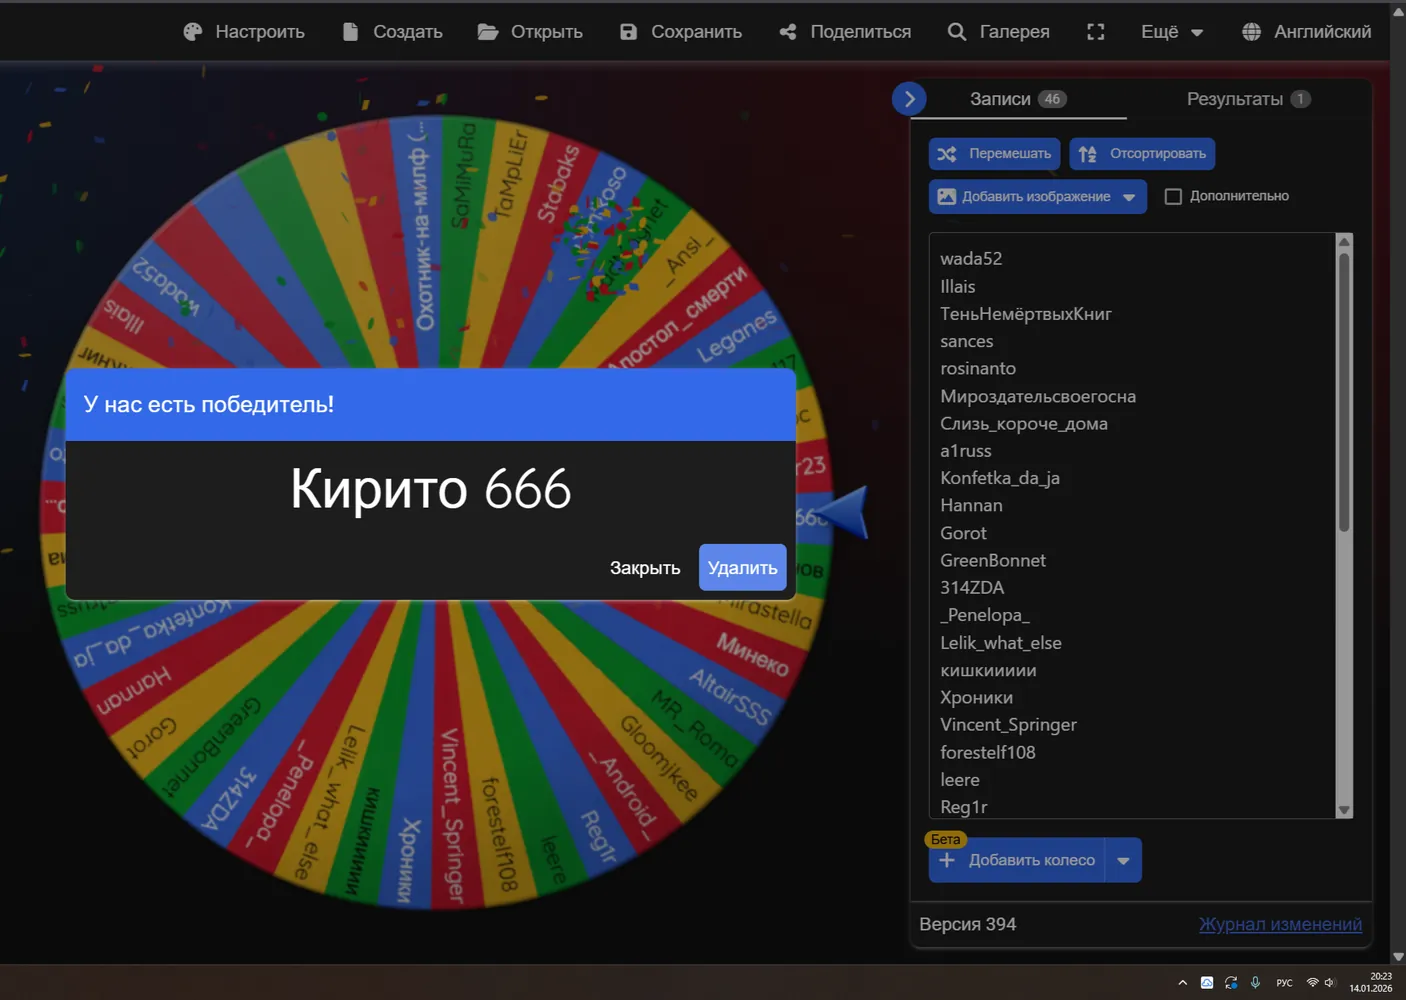
Task: Toggle fullscreen mode icon
Action: (1096, 32)
